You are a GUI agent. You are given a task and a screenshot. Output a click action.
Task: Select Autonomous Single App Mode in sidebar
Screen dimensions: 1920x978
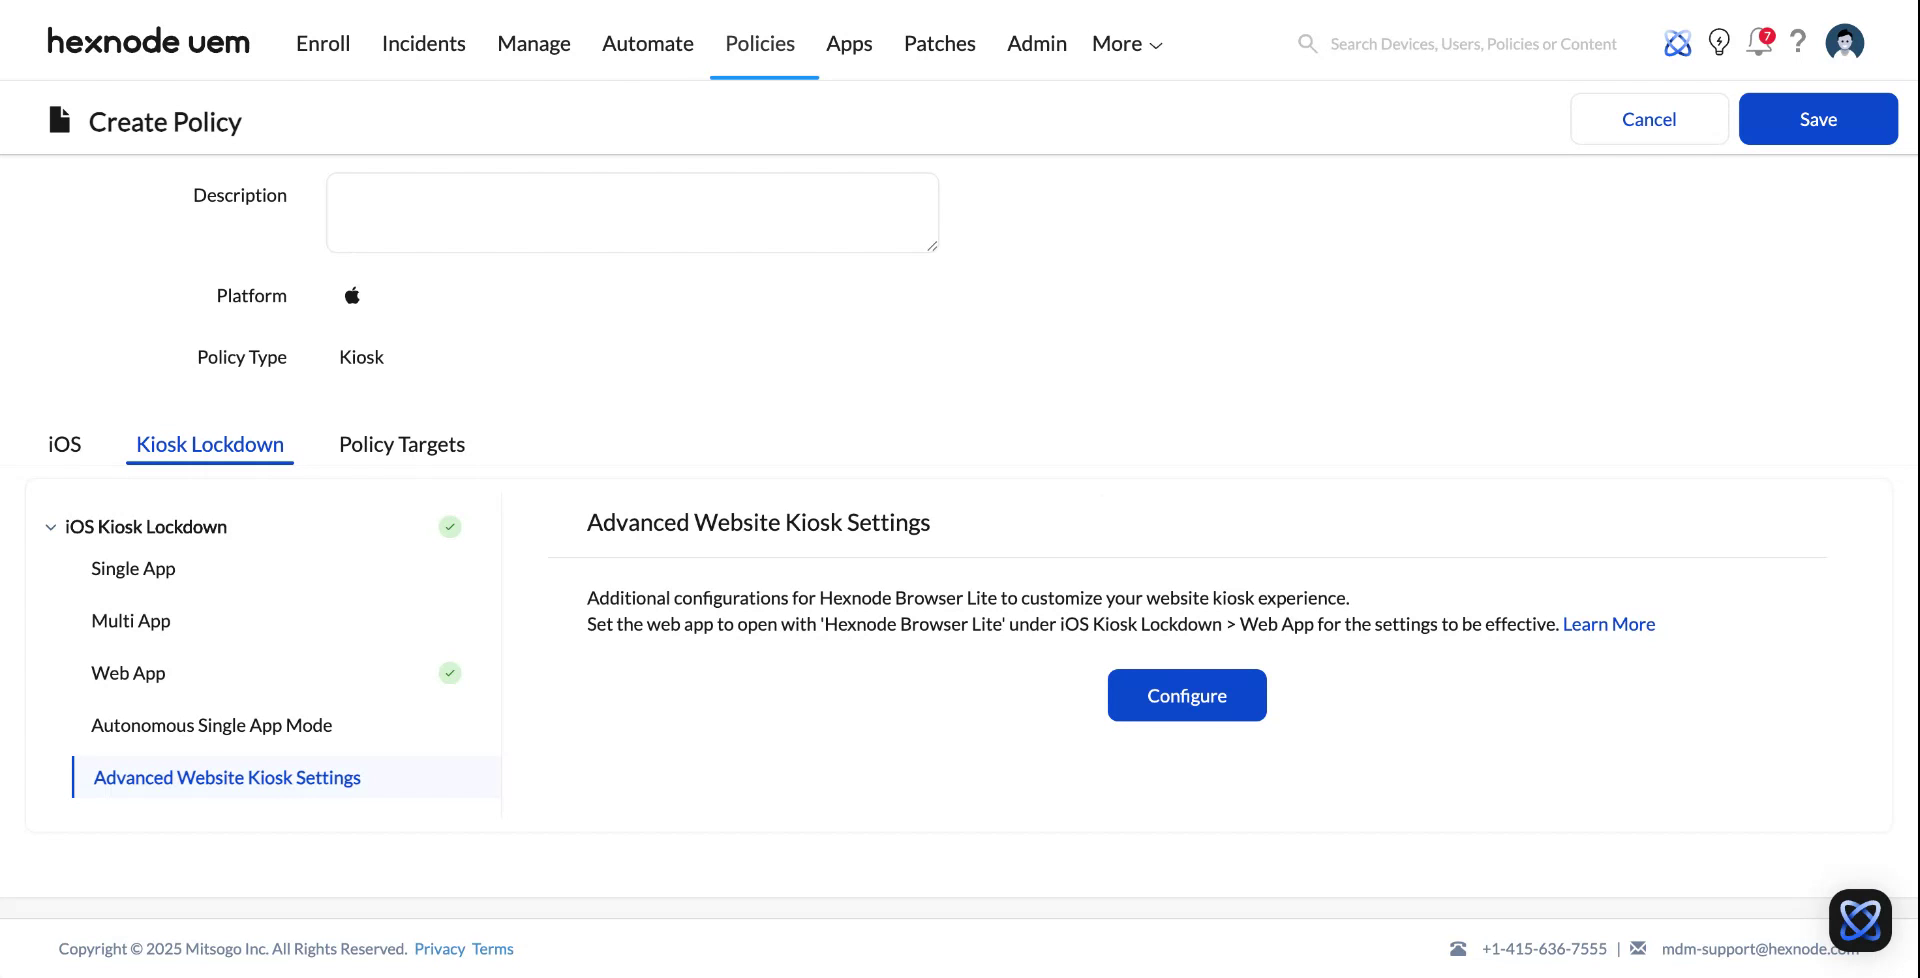tap(211, 725)
